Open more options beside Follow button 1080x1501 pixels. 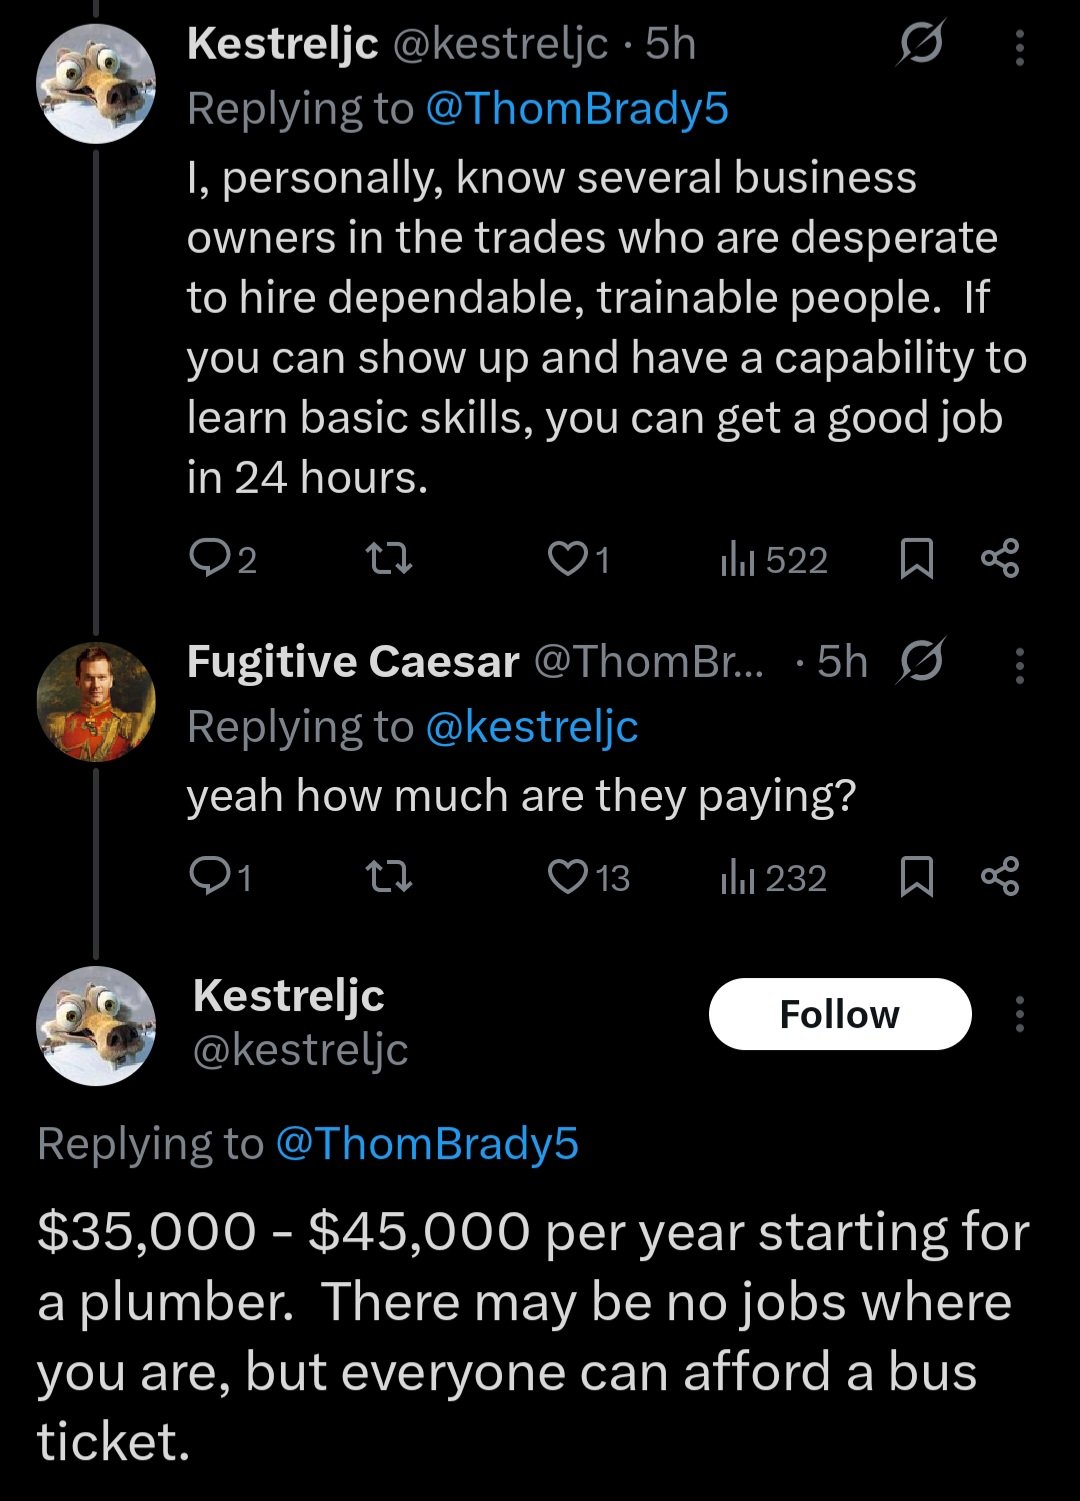(1019, 1013)
